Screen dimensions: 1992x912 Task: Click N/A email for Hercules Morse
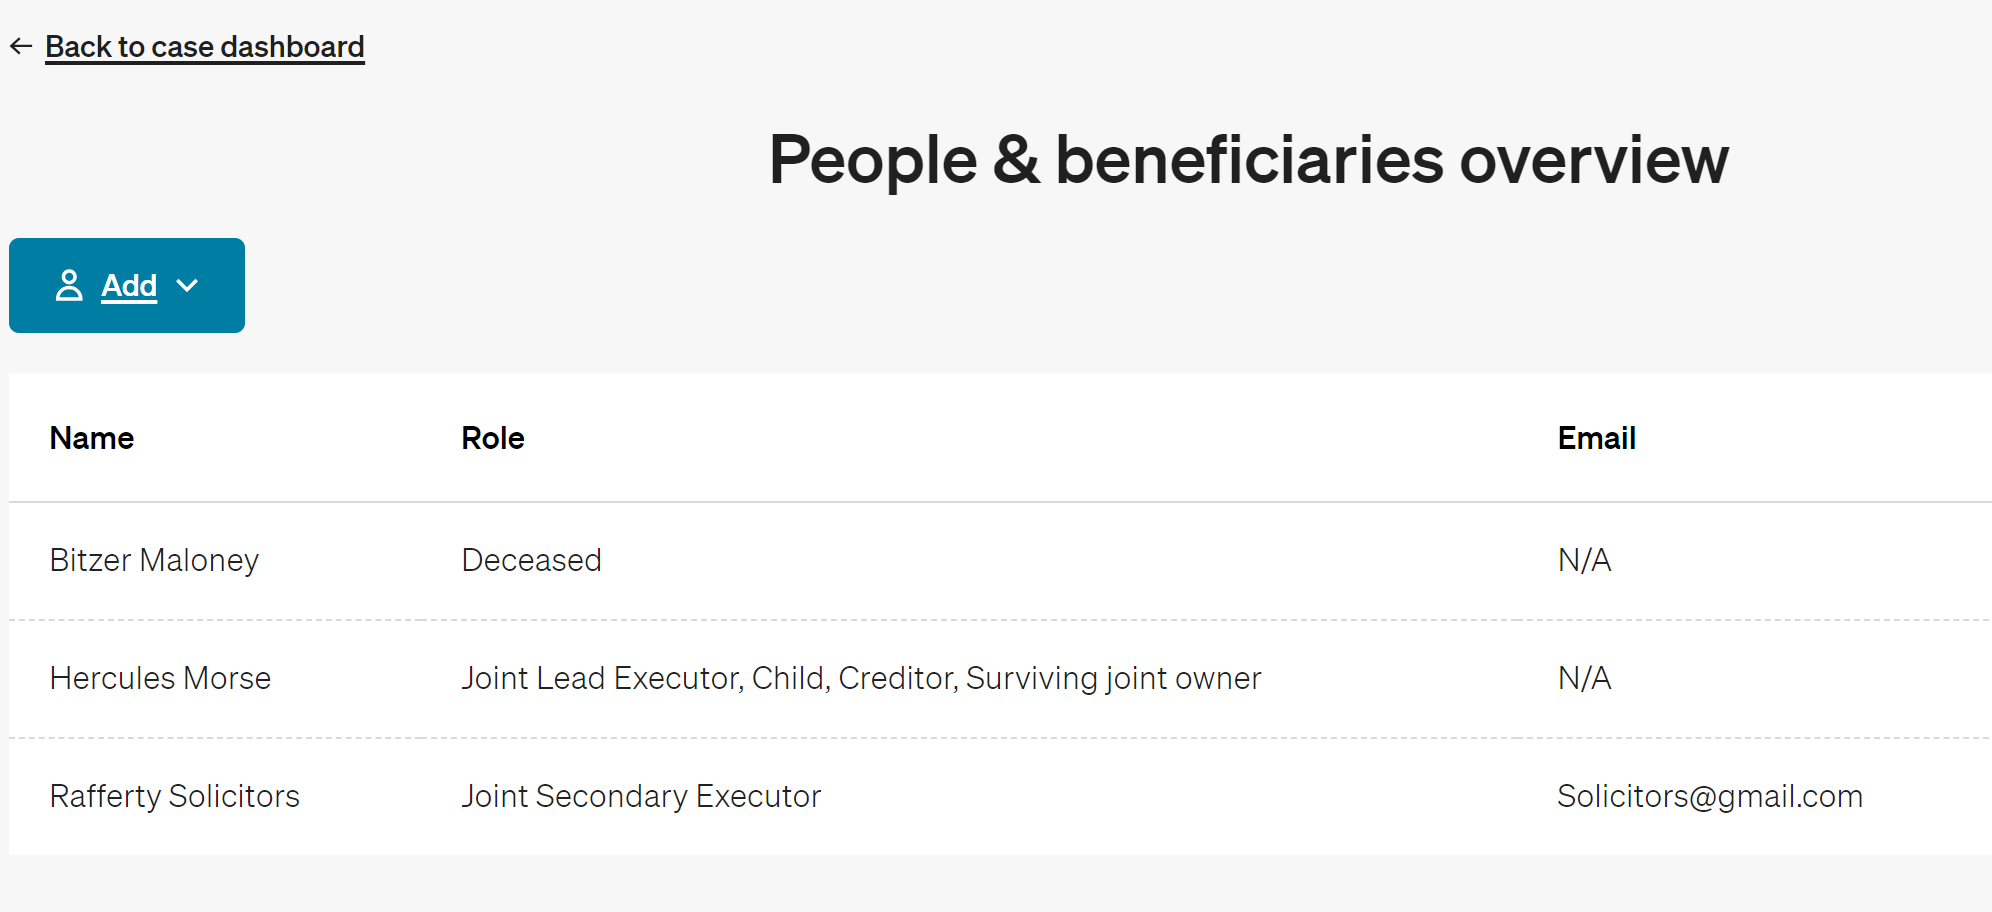(1585, 678)
